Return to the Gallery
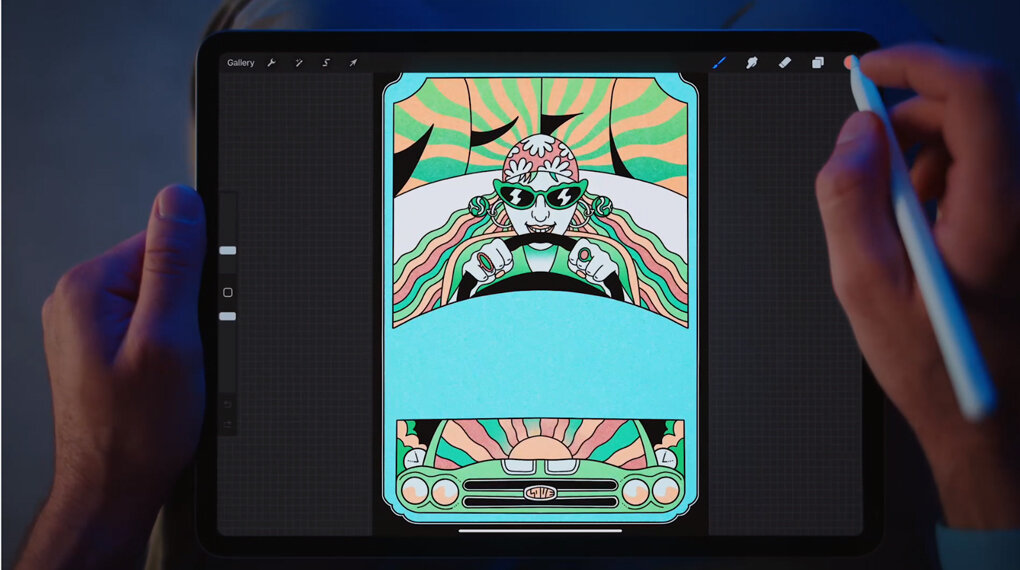The image size is (1020, 570). coord(240,63)
